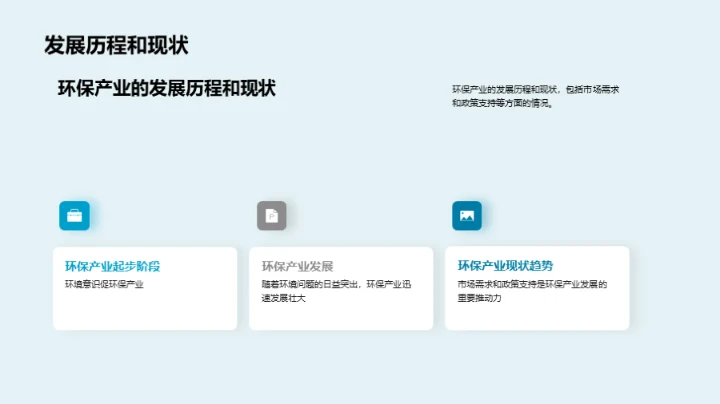Click the card heading 环保产业现状趋势

point(505,266)
